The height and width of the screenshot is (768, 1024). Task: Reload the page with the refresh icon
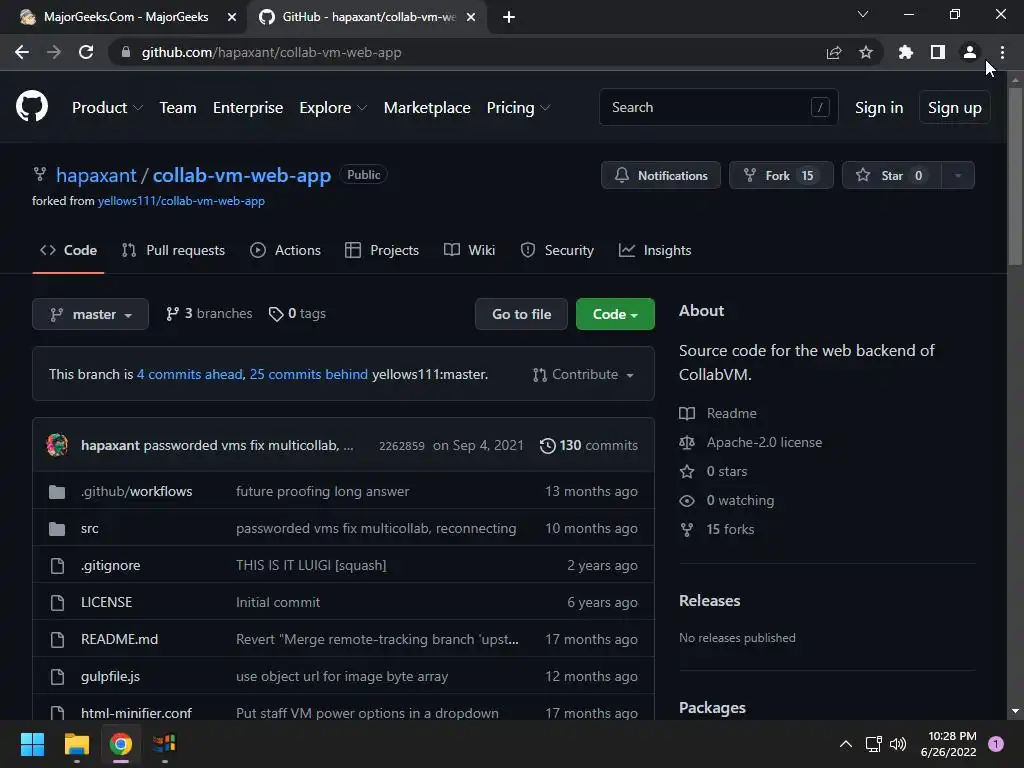tap(86, 52)
